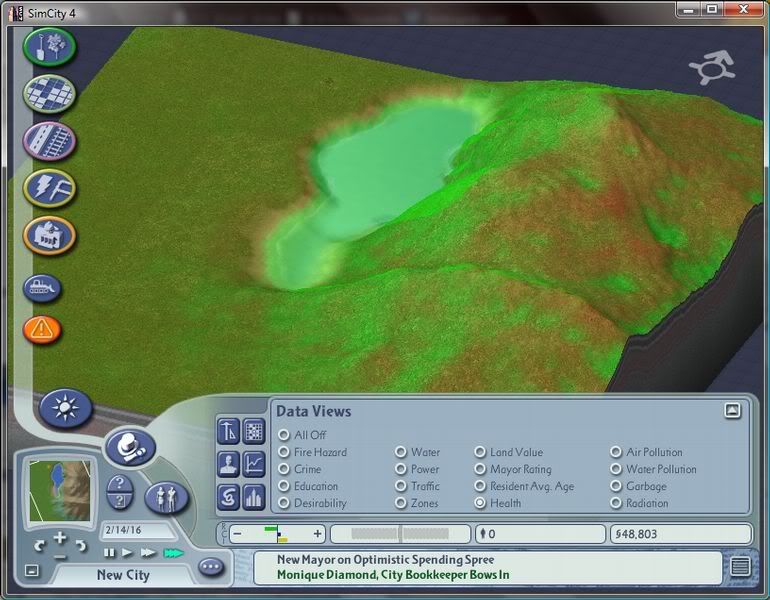The height and width of the screenshot is (600, 770).
Task: Open the budget simoleon panel icon
Action: [228, 497]
